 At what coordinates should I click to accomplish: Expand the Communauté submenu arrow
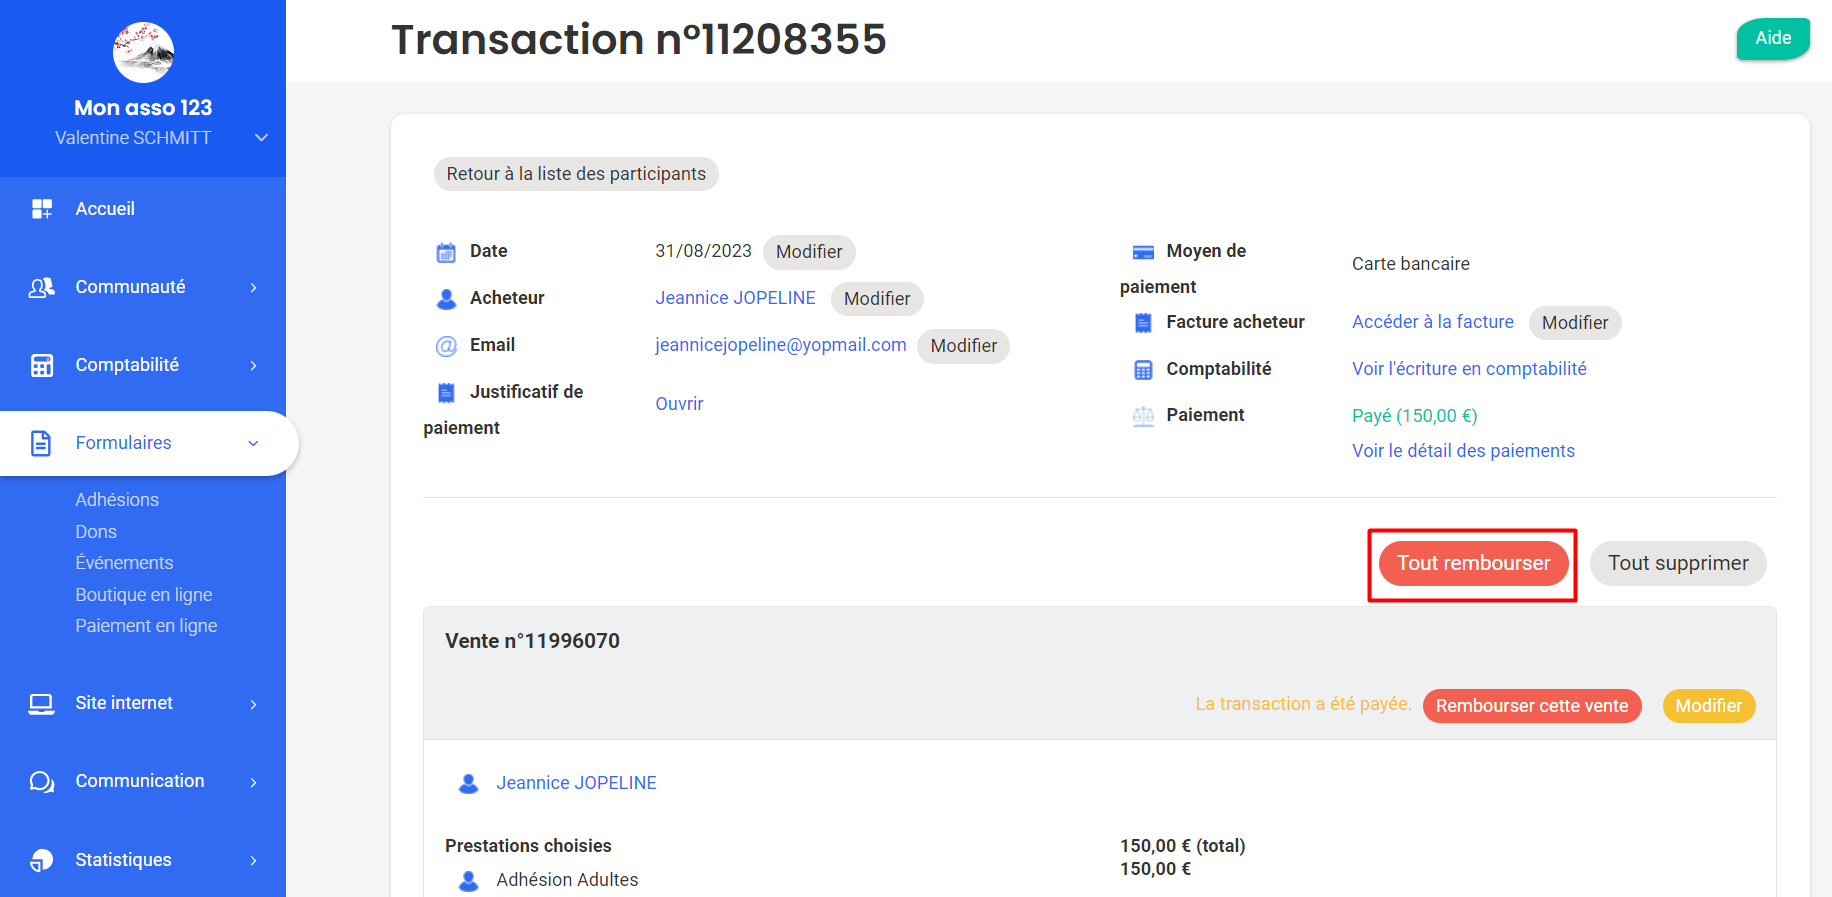pyautogui.click(x=253, y=288)
